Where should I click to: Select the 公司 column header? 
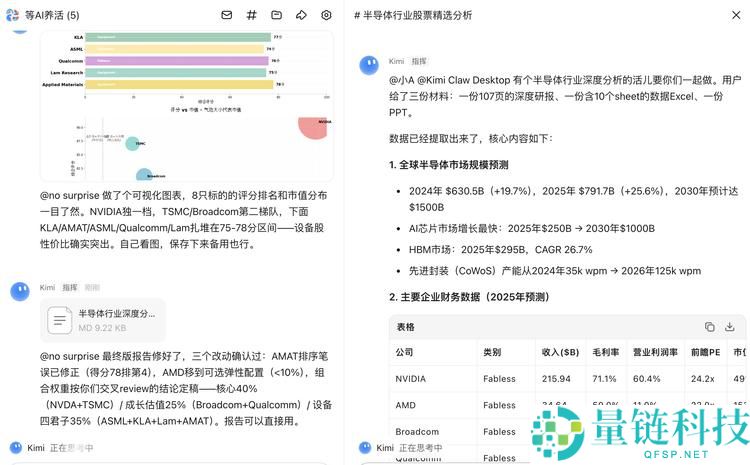(x=404, y=352)
